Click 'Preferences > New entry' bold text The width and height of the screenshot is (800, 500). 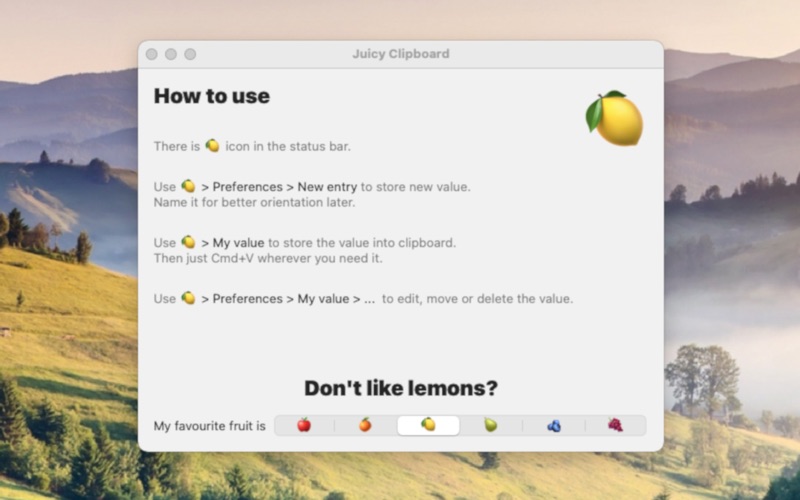click(285, 187)
